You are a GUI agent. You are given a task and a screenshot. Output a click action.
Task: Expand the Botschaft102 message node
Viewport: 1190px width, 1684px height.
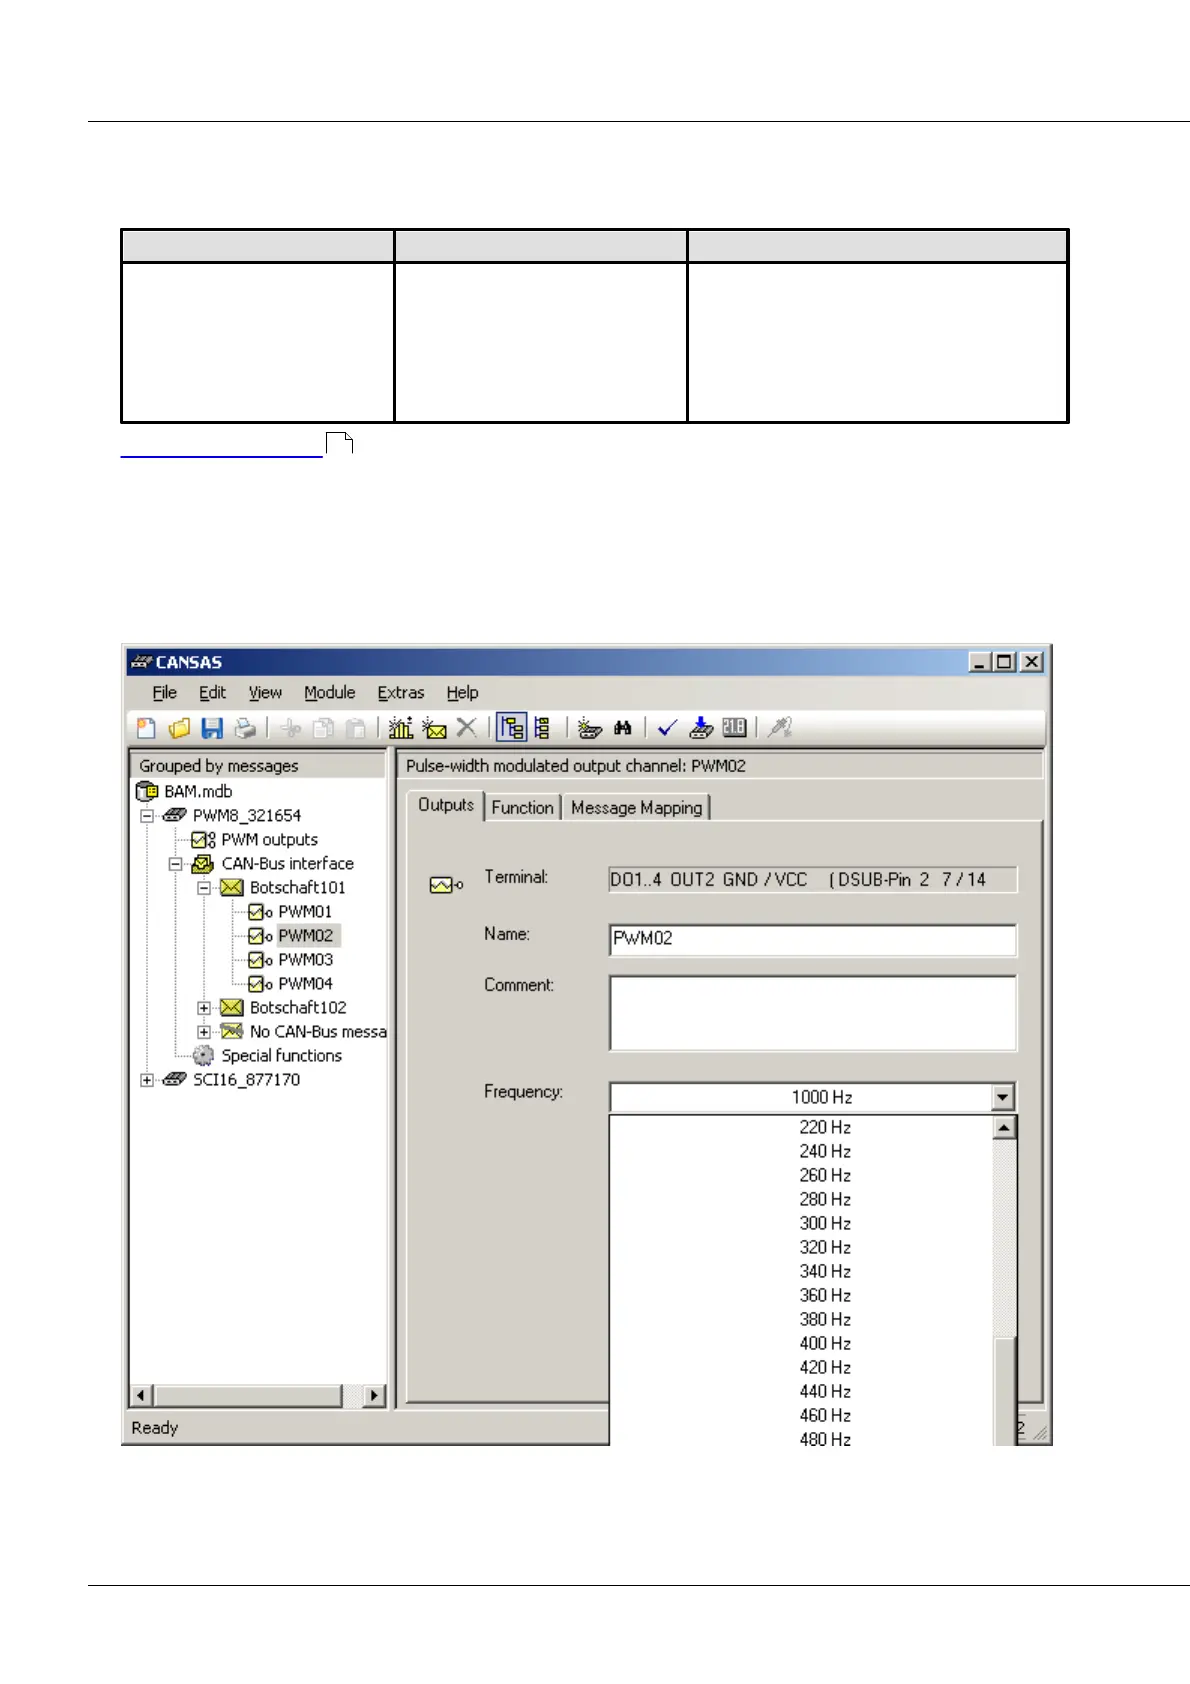click(204, 1007)
